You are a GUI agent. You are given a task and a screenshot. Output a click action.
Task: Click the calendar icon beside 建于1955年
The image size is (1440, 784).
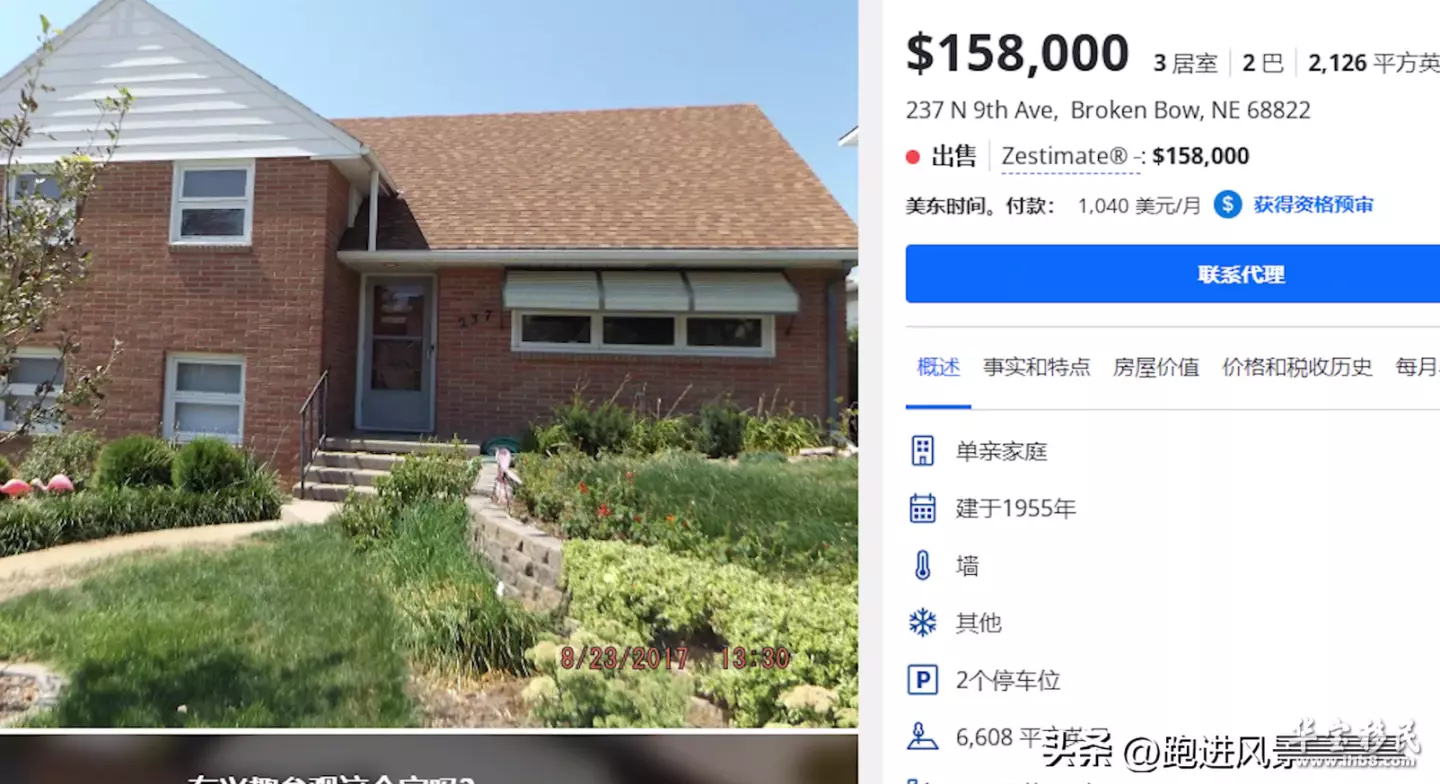(922, 508)
